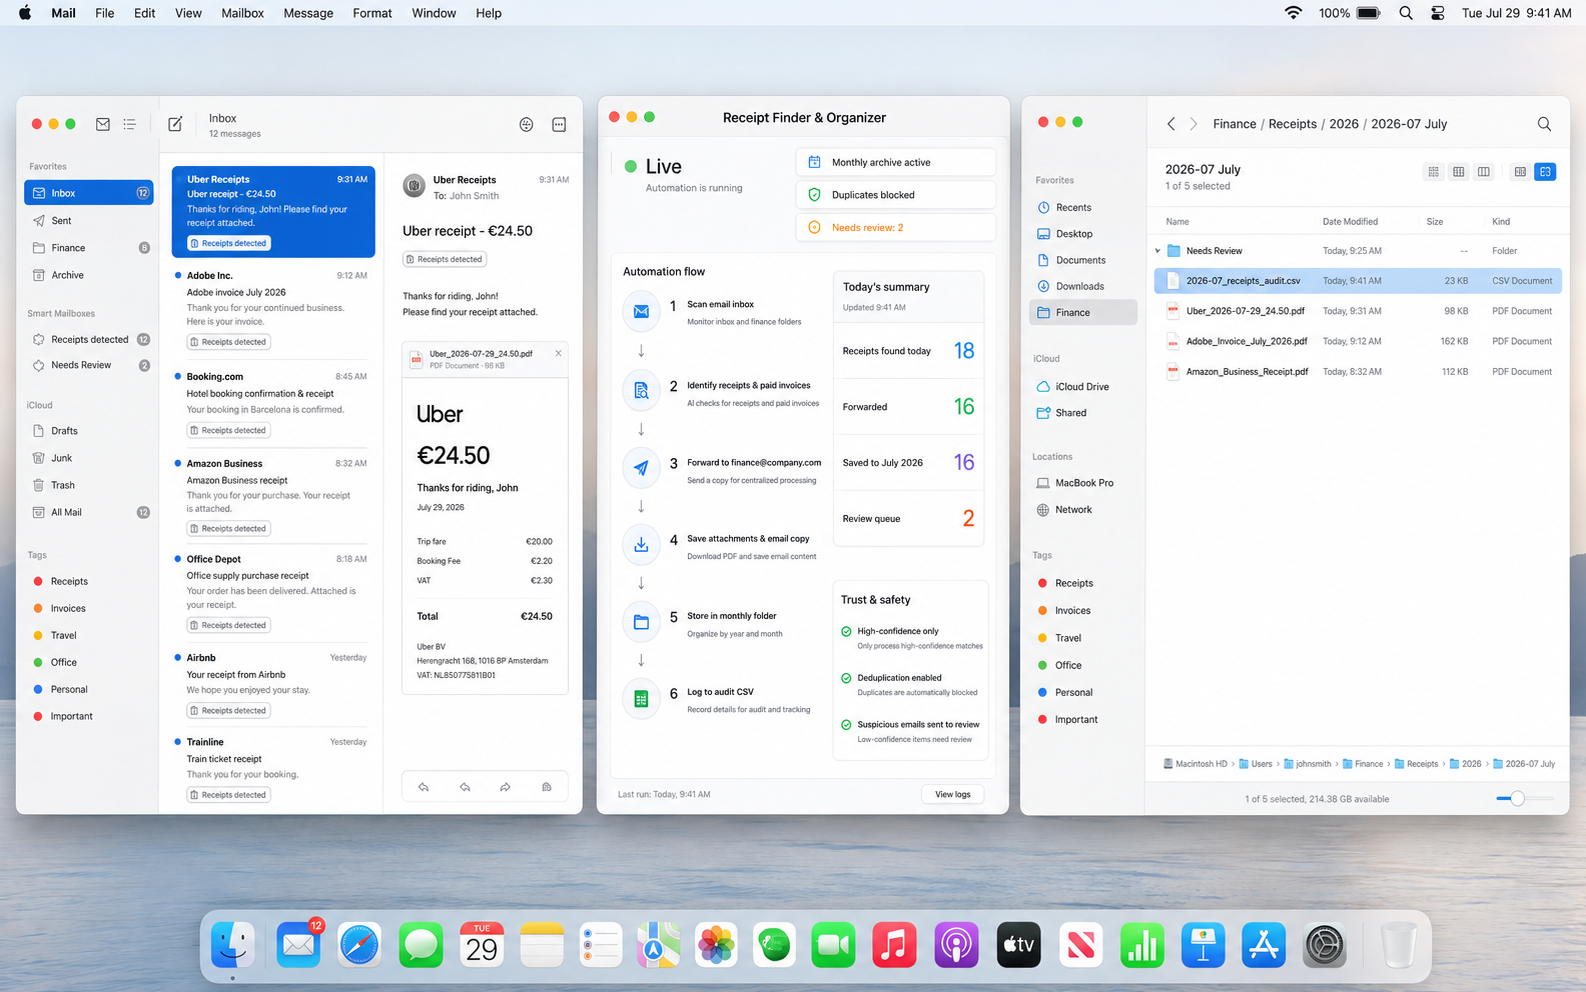Close the Uber PDF attachment with its X
The width and height of the screenshot is (1586, 992).
558,353
